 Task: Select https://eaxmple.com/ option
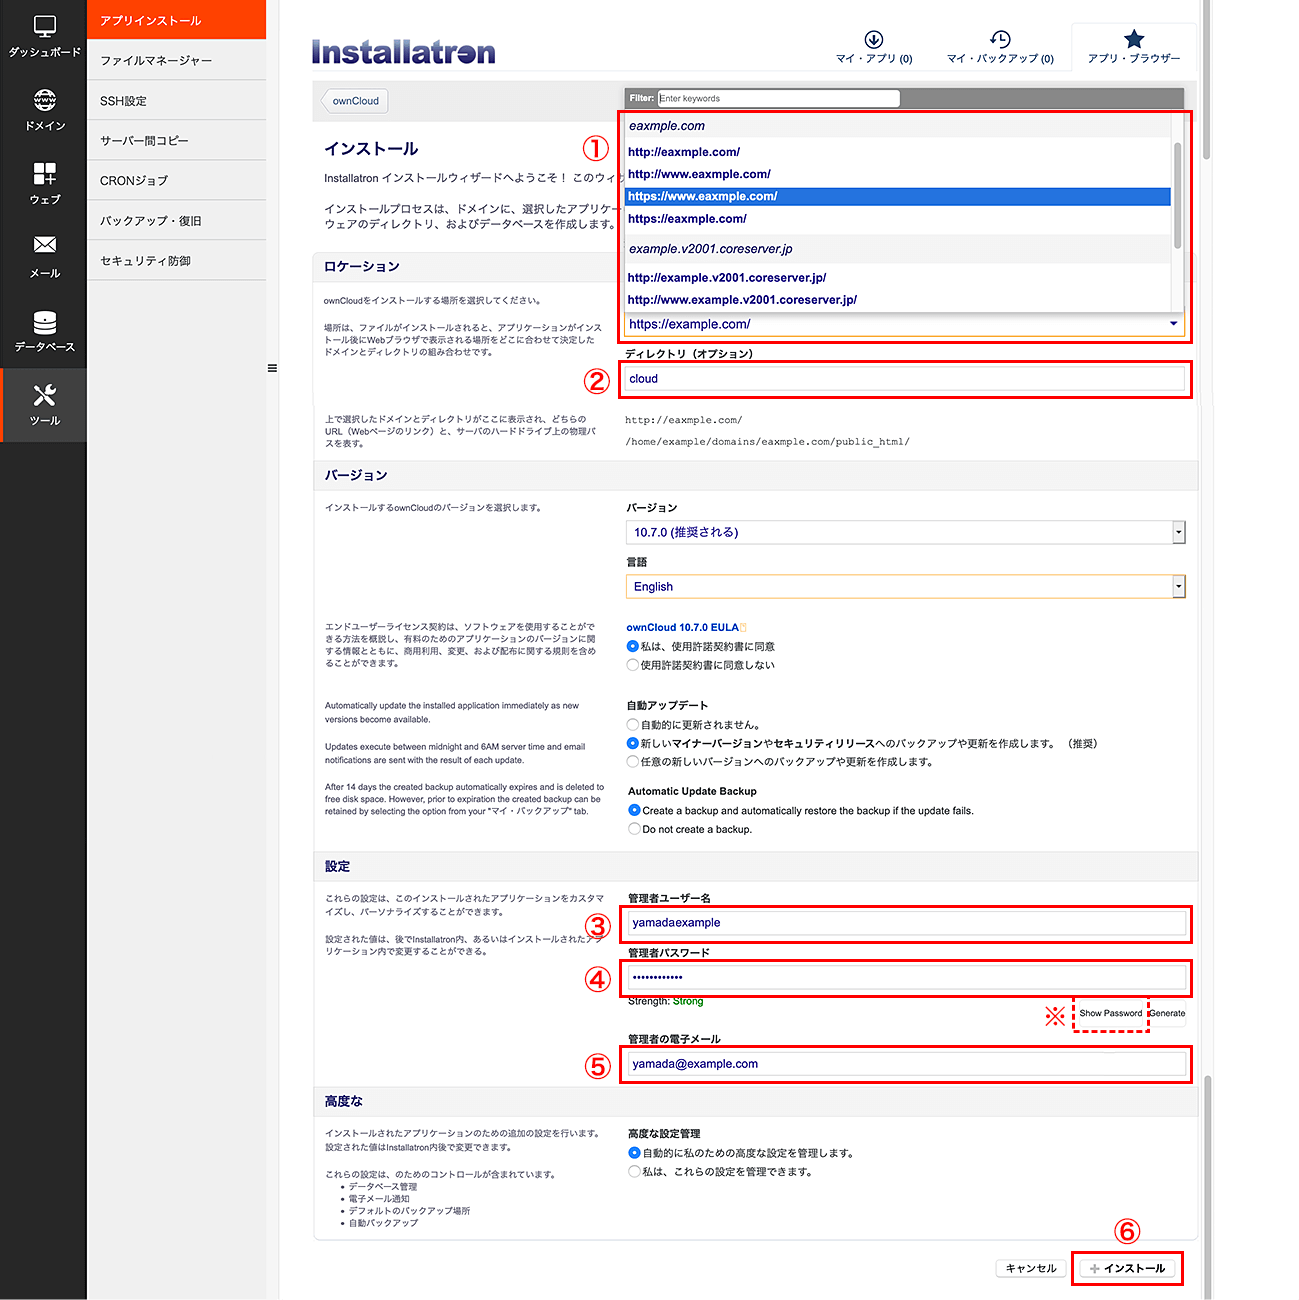tap(897, 219)
